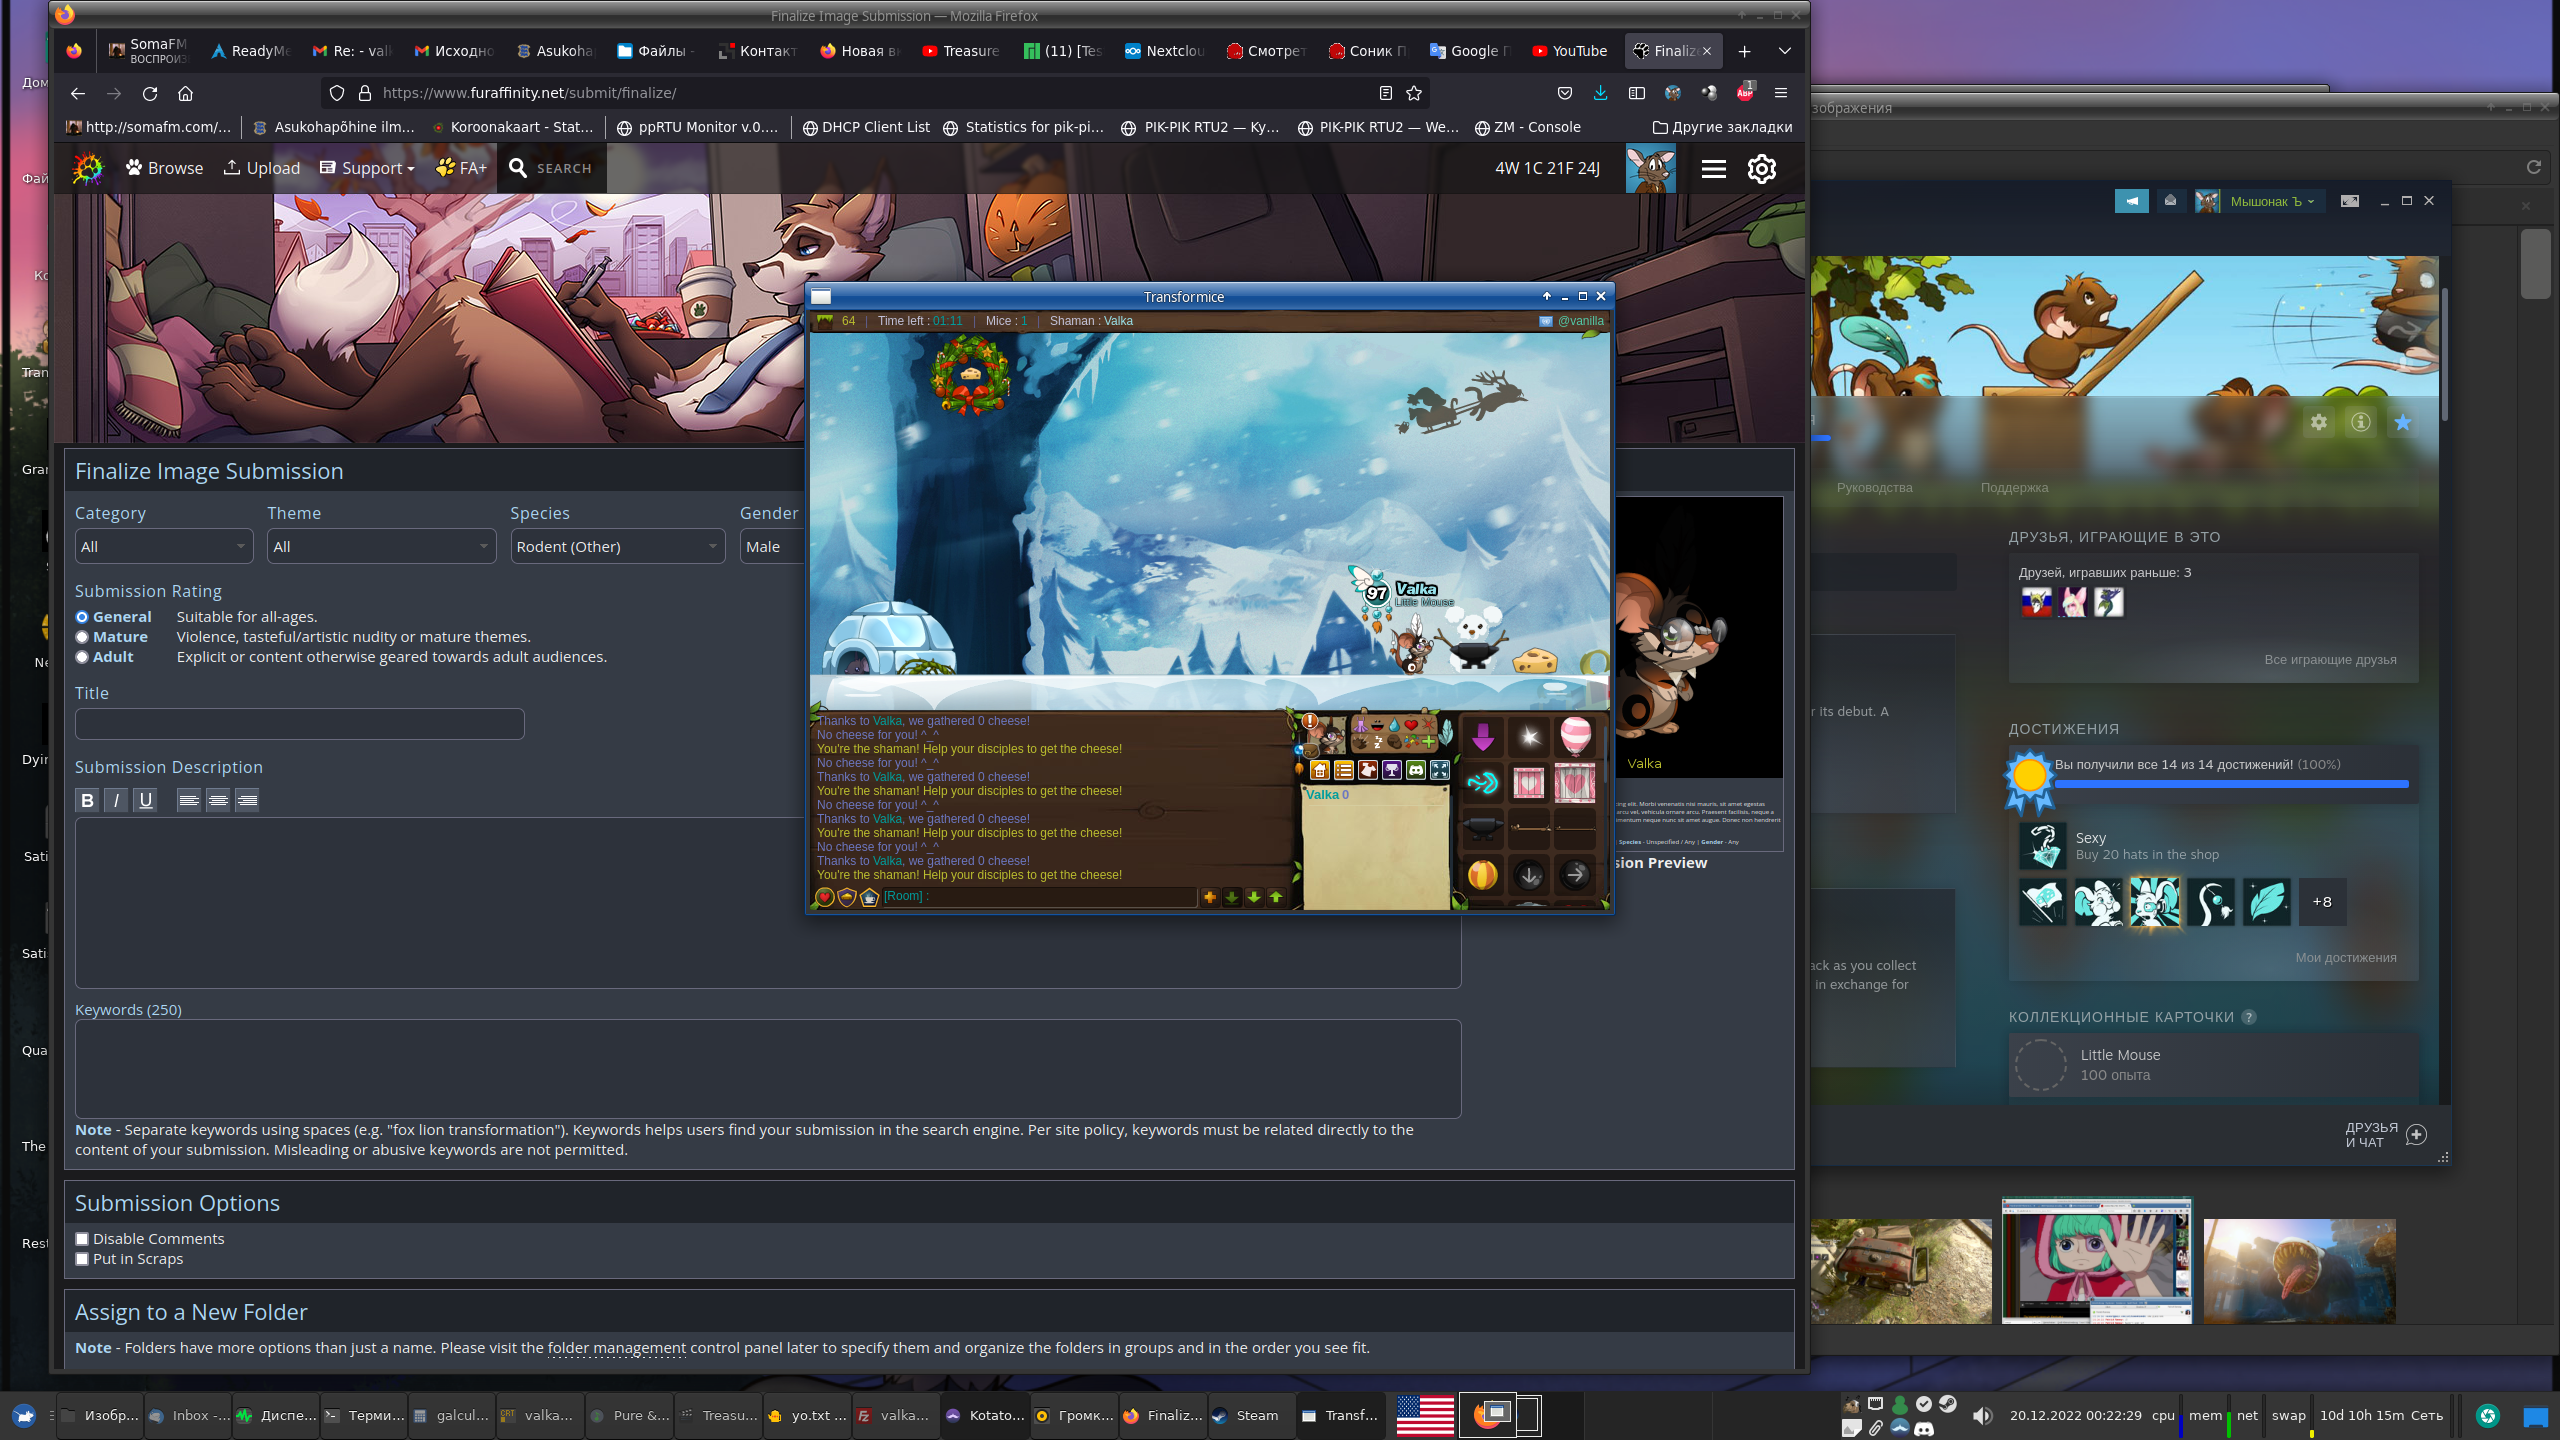The width and height of the screenshot is (2560, 1440).
Task: Select the cyan spirit arrow shaman item
Action: (x=1483, y=783)
